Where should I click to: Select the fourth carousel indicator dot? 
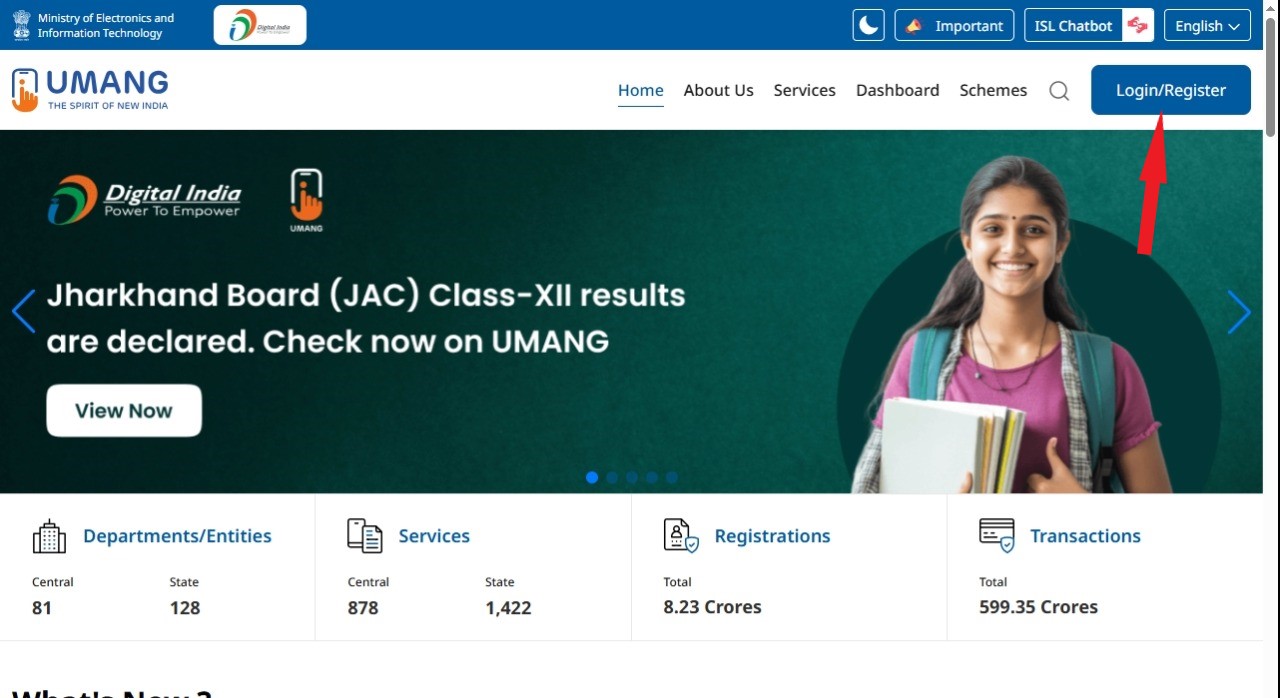[x=652, y=478]
